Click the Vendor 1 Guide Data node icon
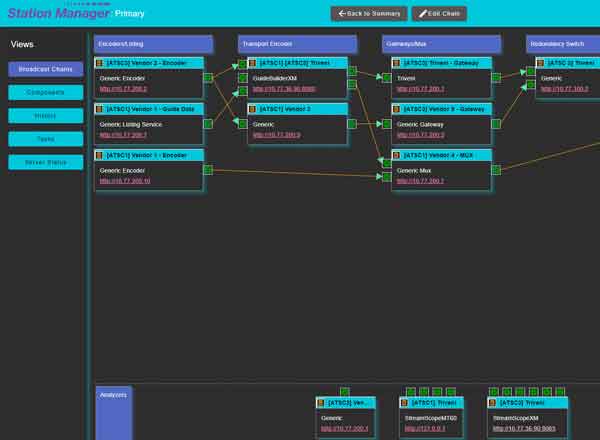Viewport: 600px width, 440px height. (99, 109)
